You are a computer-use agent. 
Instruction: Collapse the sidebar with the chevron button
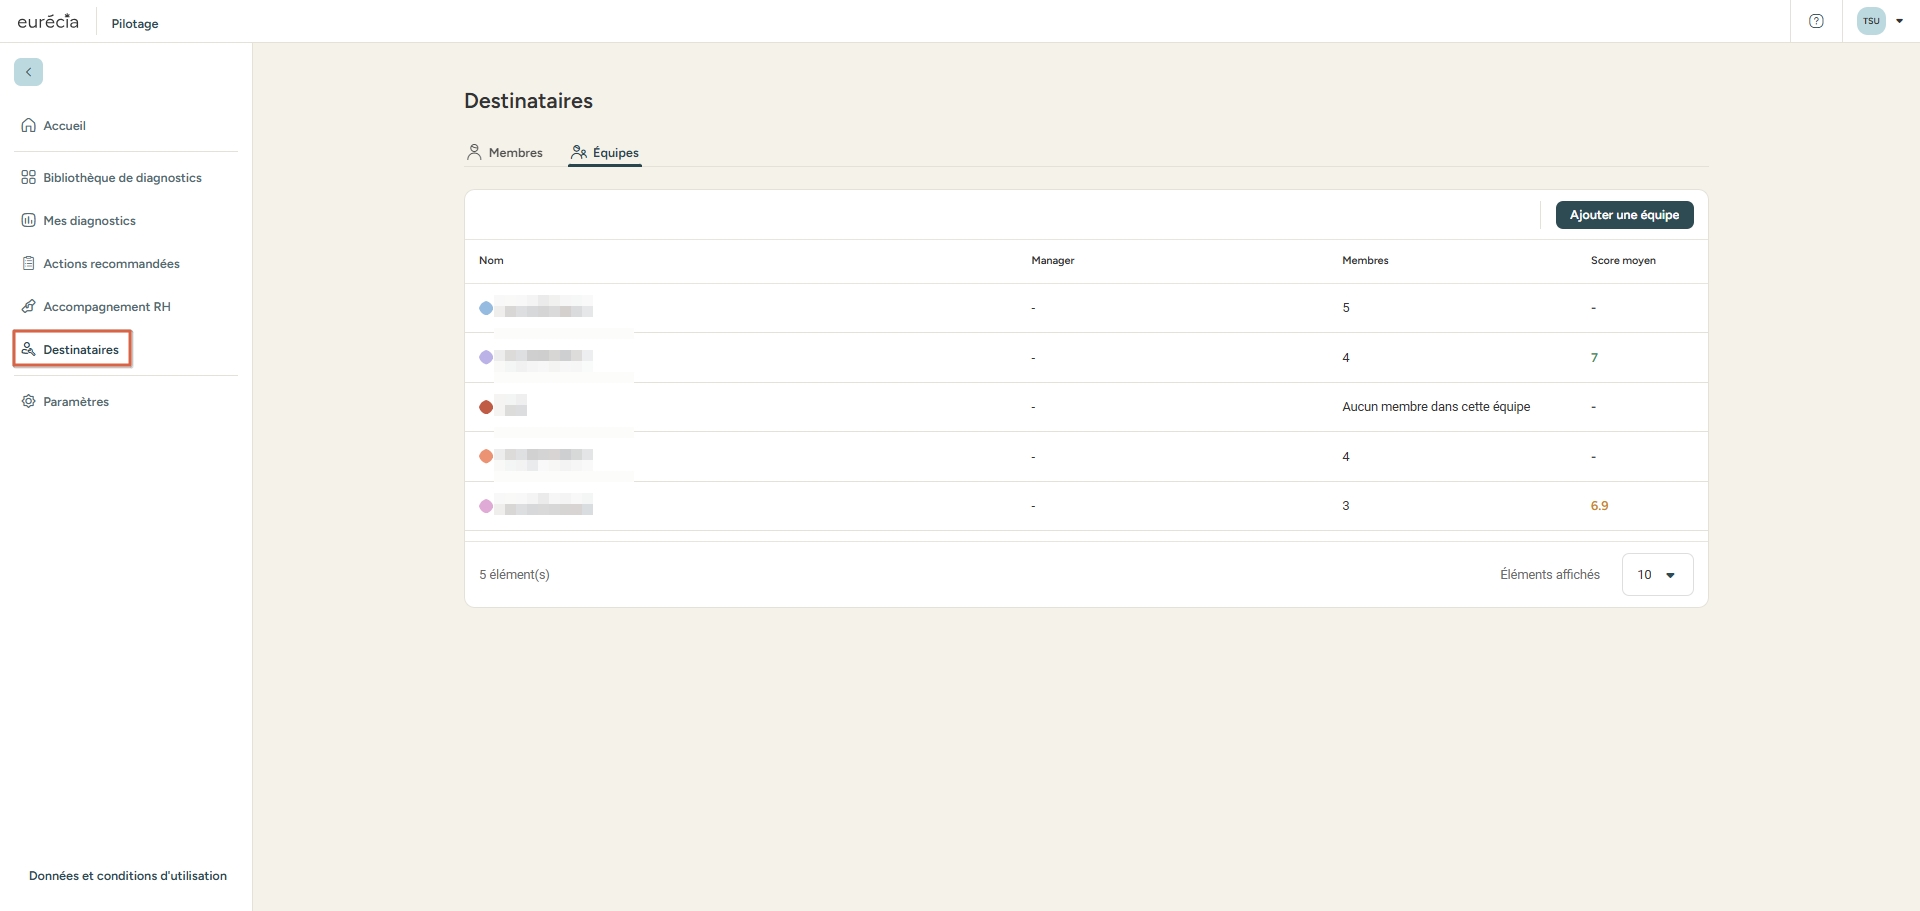click(x=28, y=72)
